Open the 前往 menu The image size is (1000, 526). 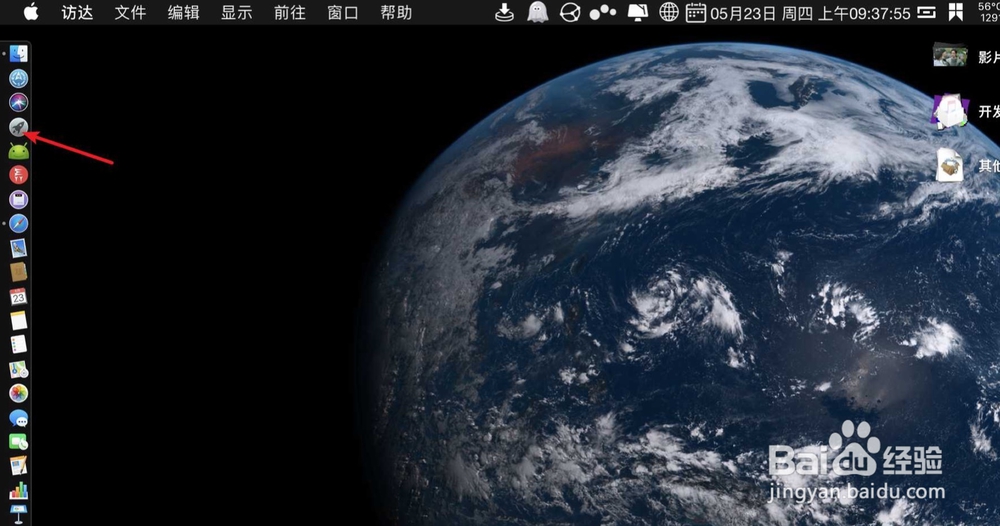coord(290,13)
